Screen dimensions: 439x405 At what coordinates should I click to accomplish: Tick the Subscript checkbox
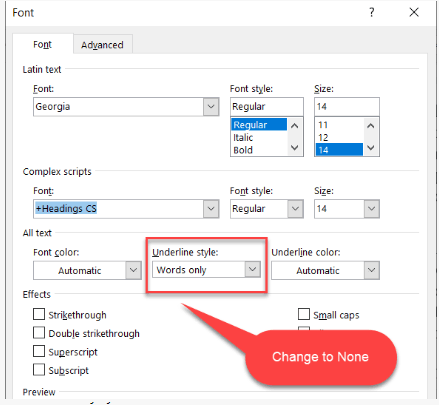[x=39, y=369]
